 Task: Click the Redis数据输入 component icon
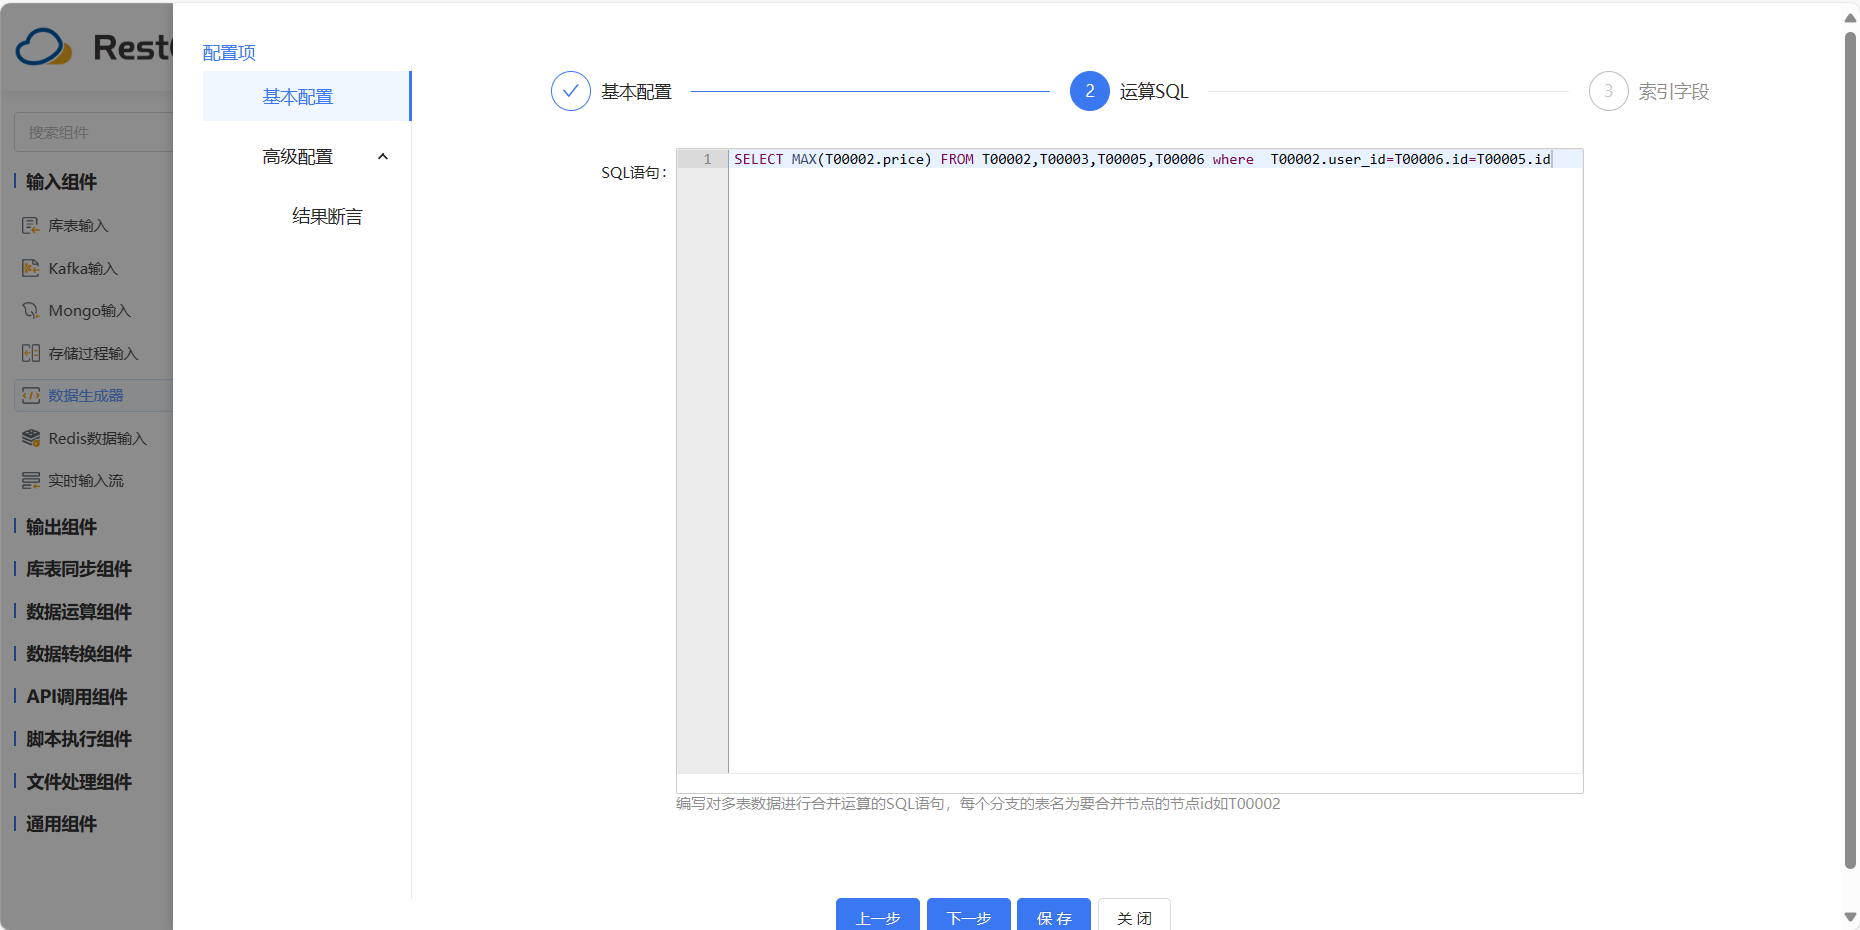pos(31,438)
